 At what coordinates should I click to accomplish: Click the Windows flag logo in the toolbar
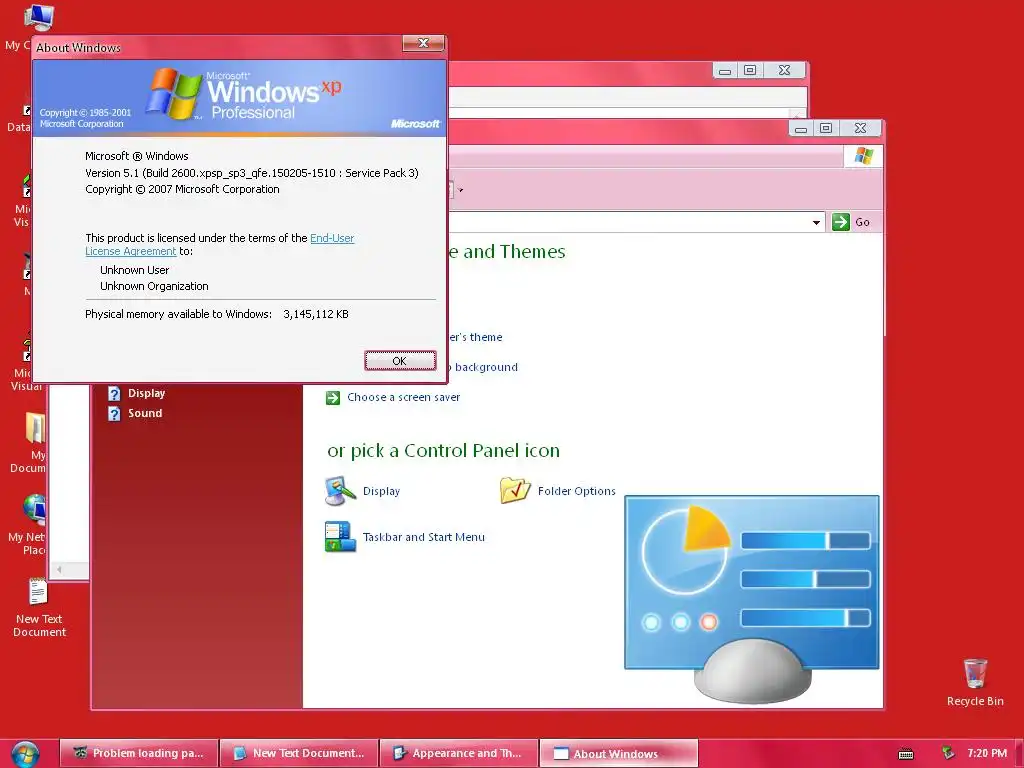click(863, 156)
